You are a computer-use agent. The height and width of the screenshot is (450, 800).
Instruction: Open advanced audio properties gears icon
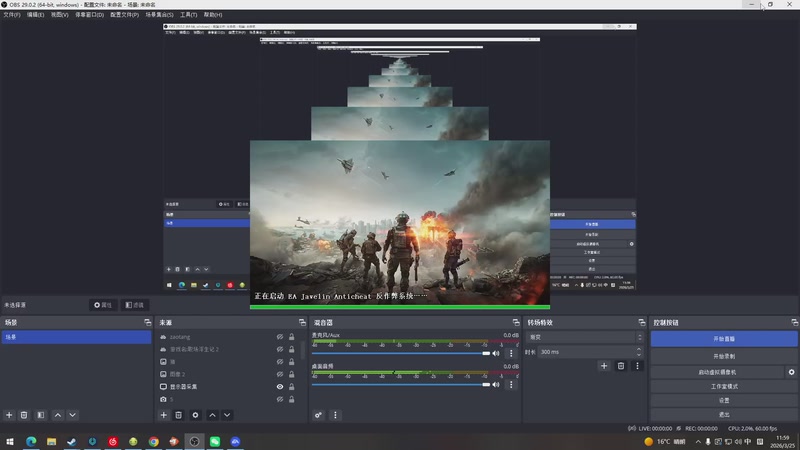318,415
